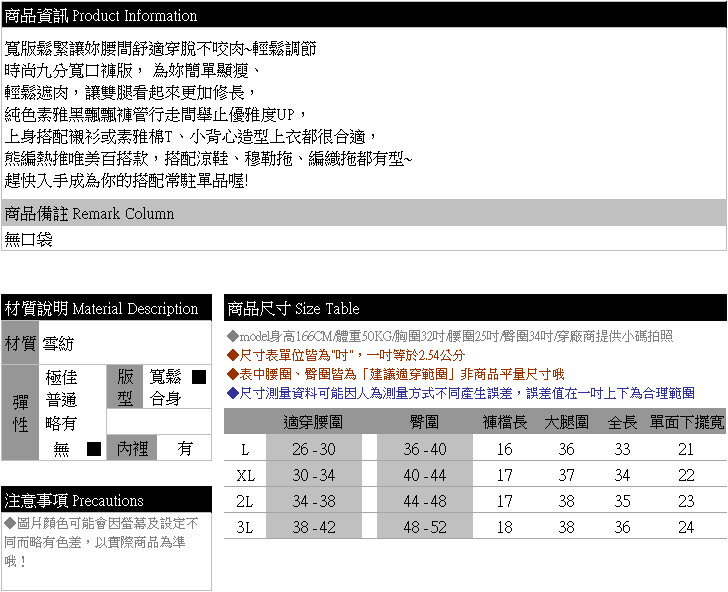The image size is (728, 592).
Task: Click the 適穿腰圍 column header
Action: (x=313, y=422)
